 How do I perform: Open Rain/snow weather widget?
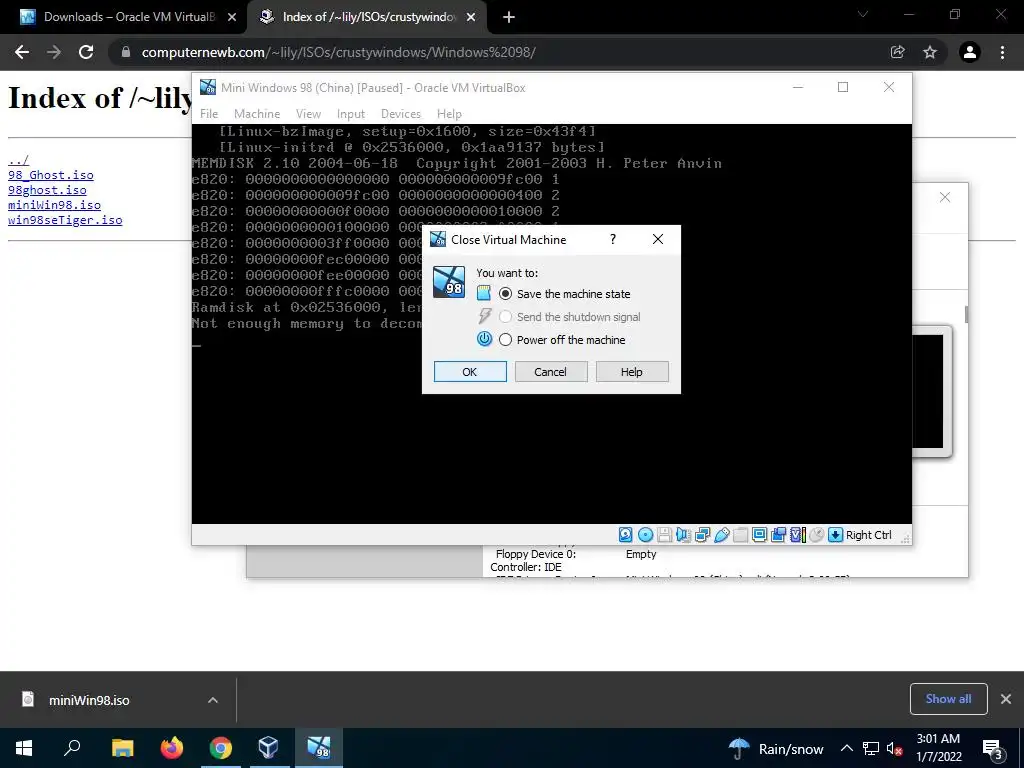click(775, 748)
